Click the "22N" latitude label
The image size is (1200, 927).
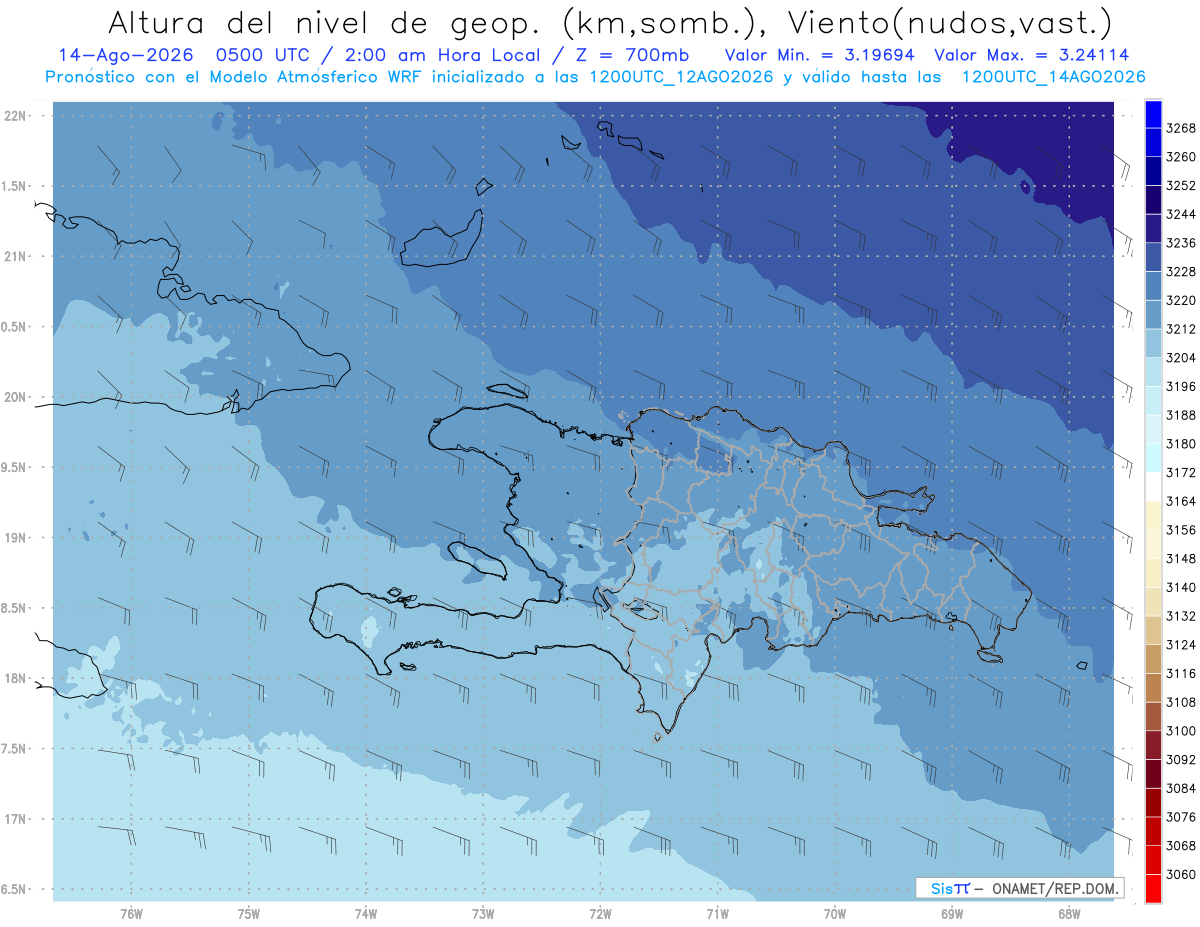pos(15,116)
